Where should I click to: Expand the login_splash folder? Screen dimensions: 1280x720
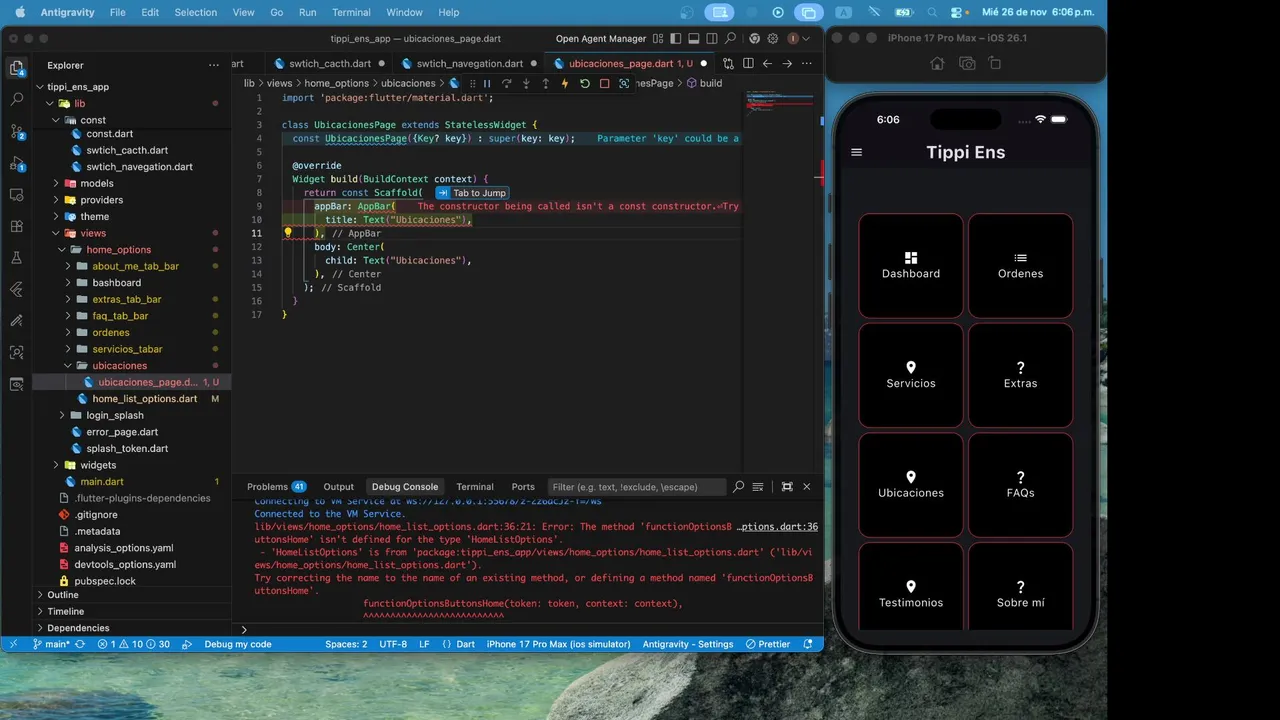click(x=114, y=415)
